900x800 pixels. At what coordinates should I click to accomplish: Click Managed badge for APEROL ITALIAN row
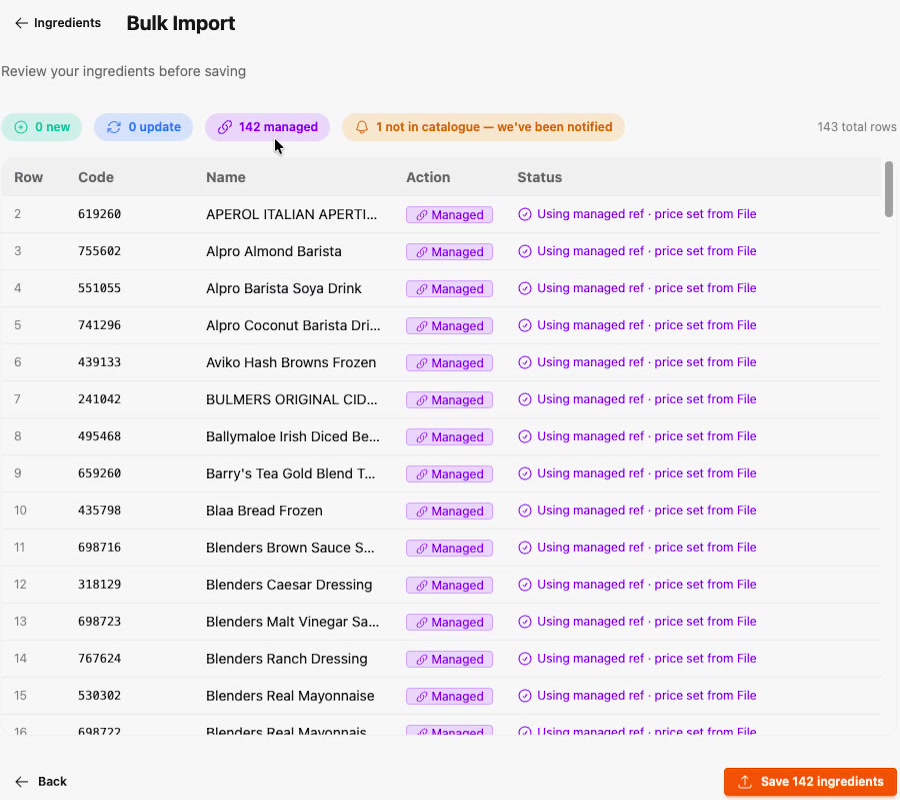click(x=449, y=215)
